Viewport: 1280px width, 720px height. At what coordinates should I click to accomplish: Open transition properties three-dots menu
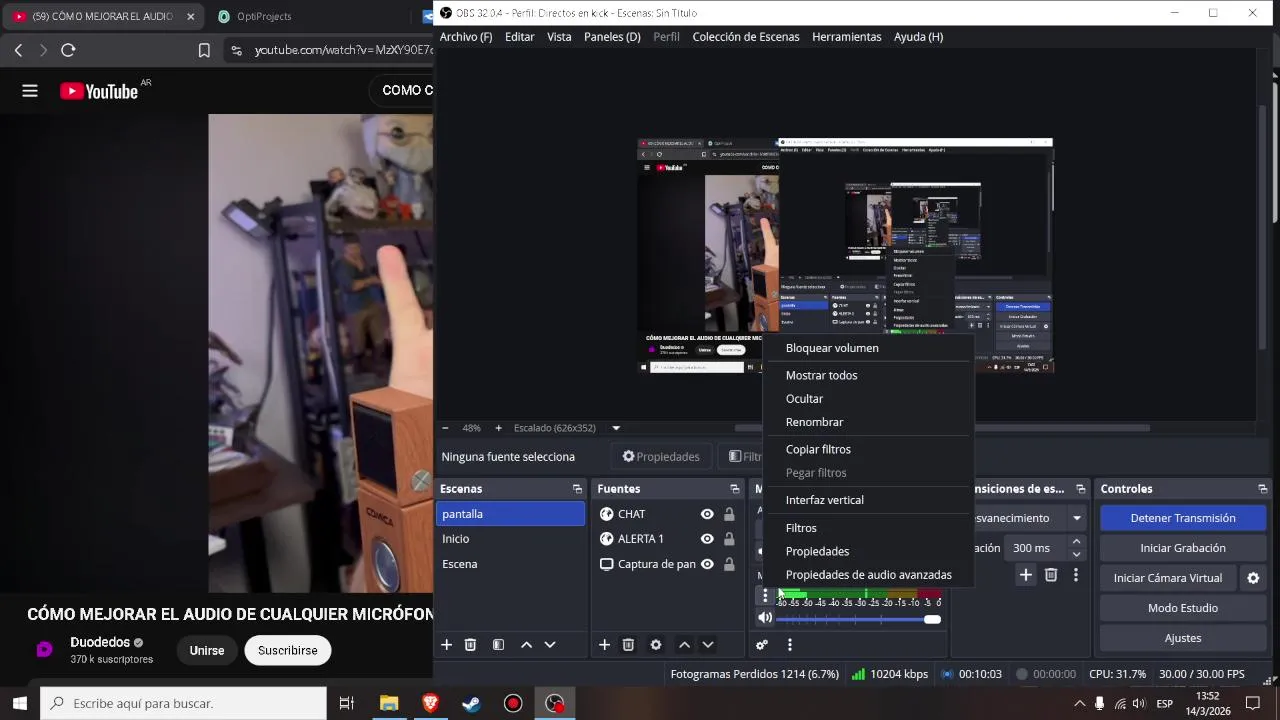1076,575
